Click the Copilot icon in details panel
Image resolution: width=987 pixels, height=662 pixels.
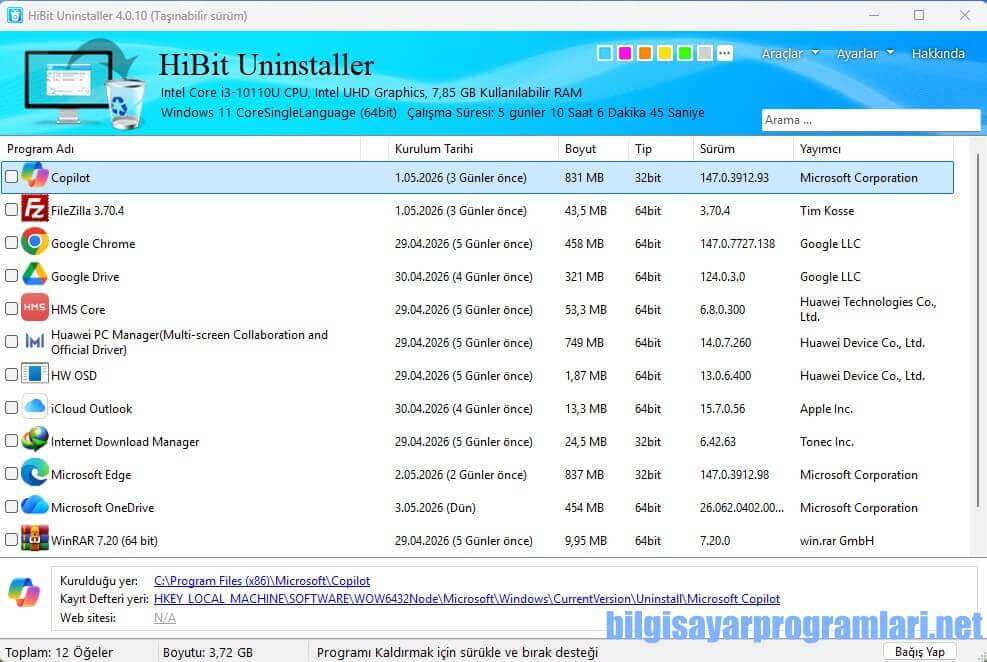25,593
